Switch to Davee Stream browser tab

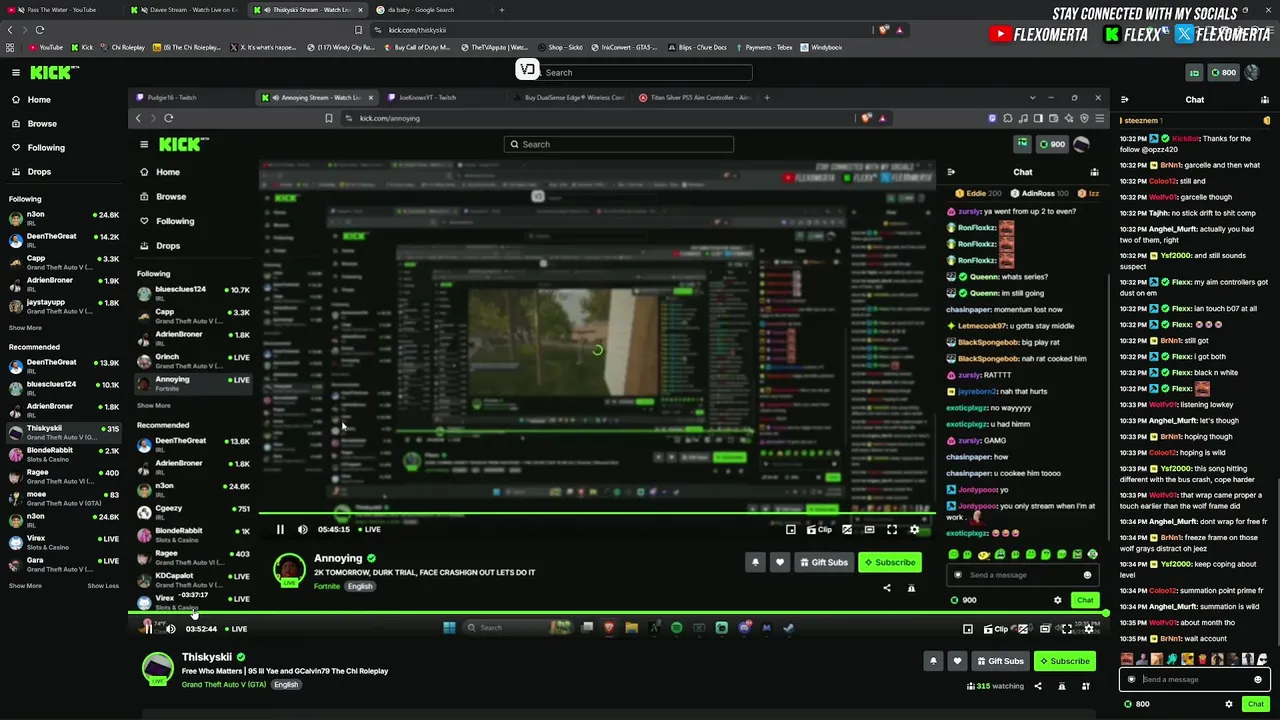(186, 10)
